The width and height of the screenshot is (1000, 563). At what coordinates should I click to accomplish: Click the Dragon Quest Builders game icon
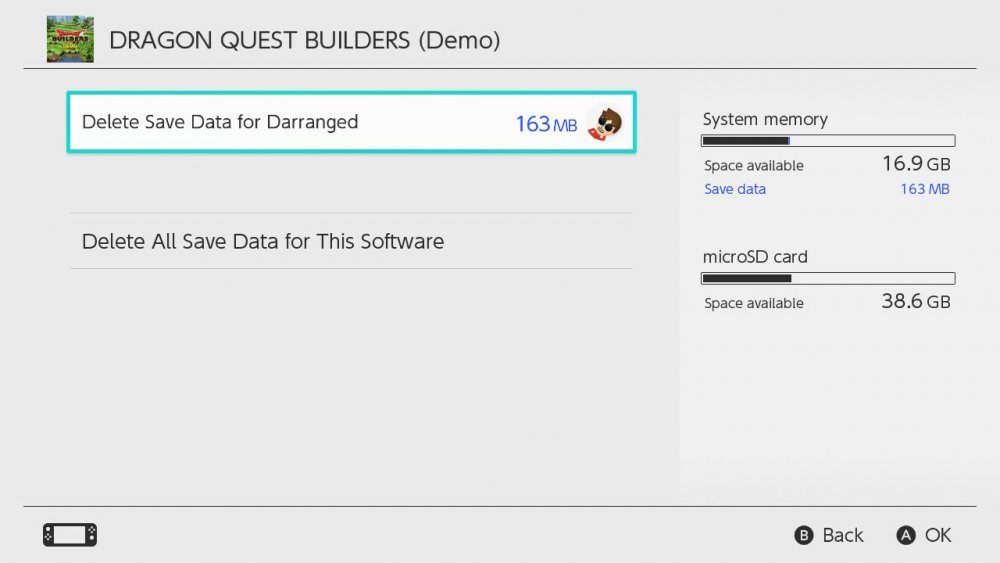pyautogui.click(x=70, y=40)
